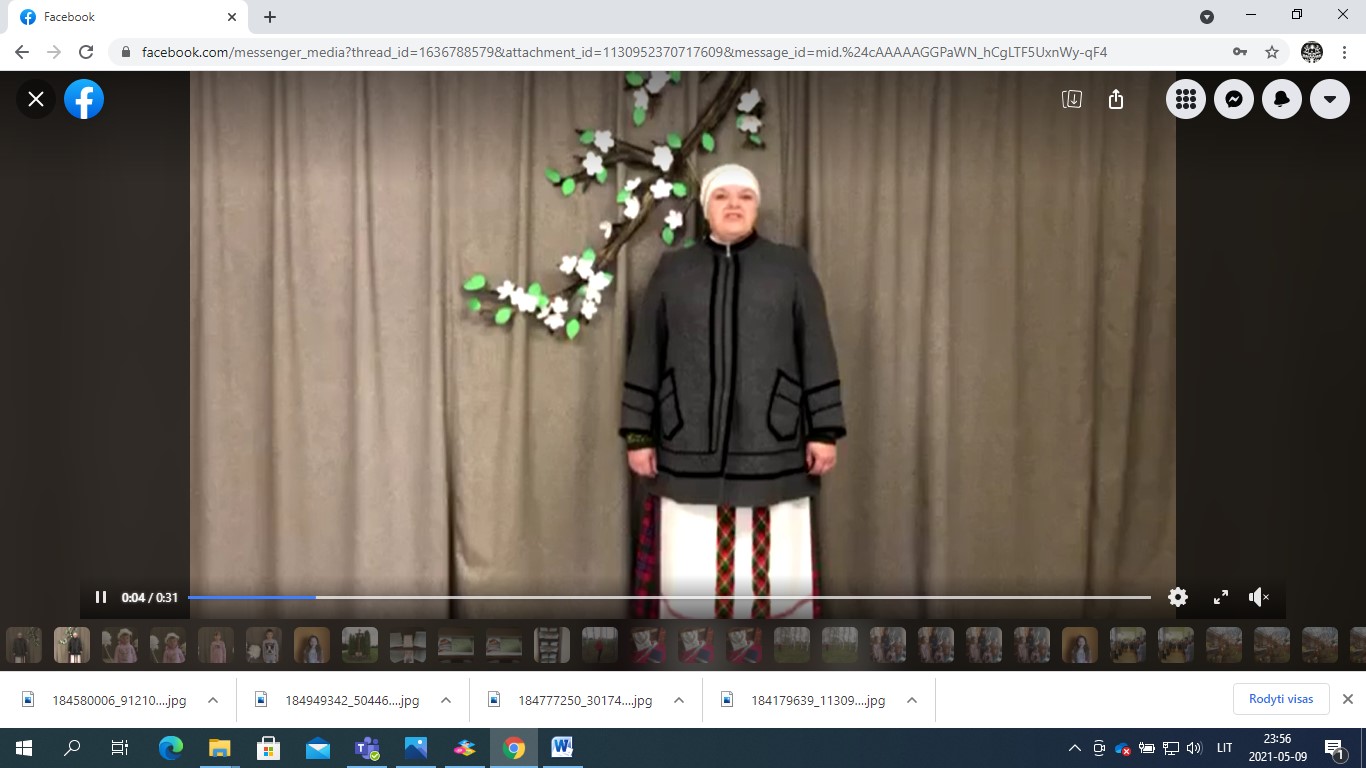This screenshot has height=768, width=1366.
Task: Open Photos app from taskbar
Action: (x=416, y=748)
